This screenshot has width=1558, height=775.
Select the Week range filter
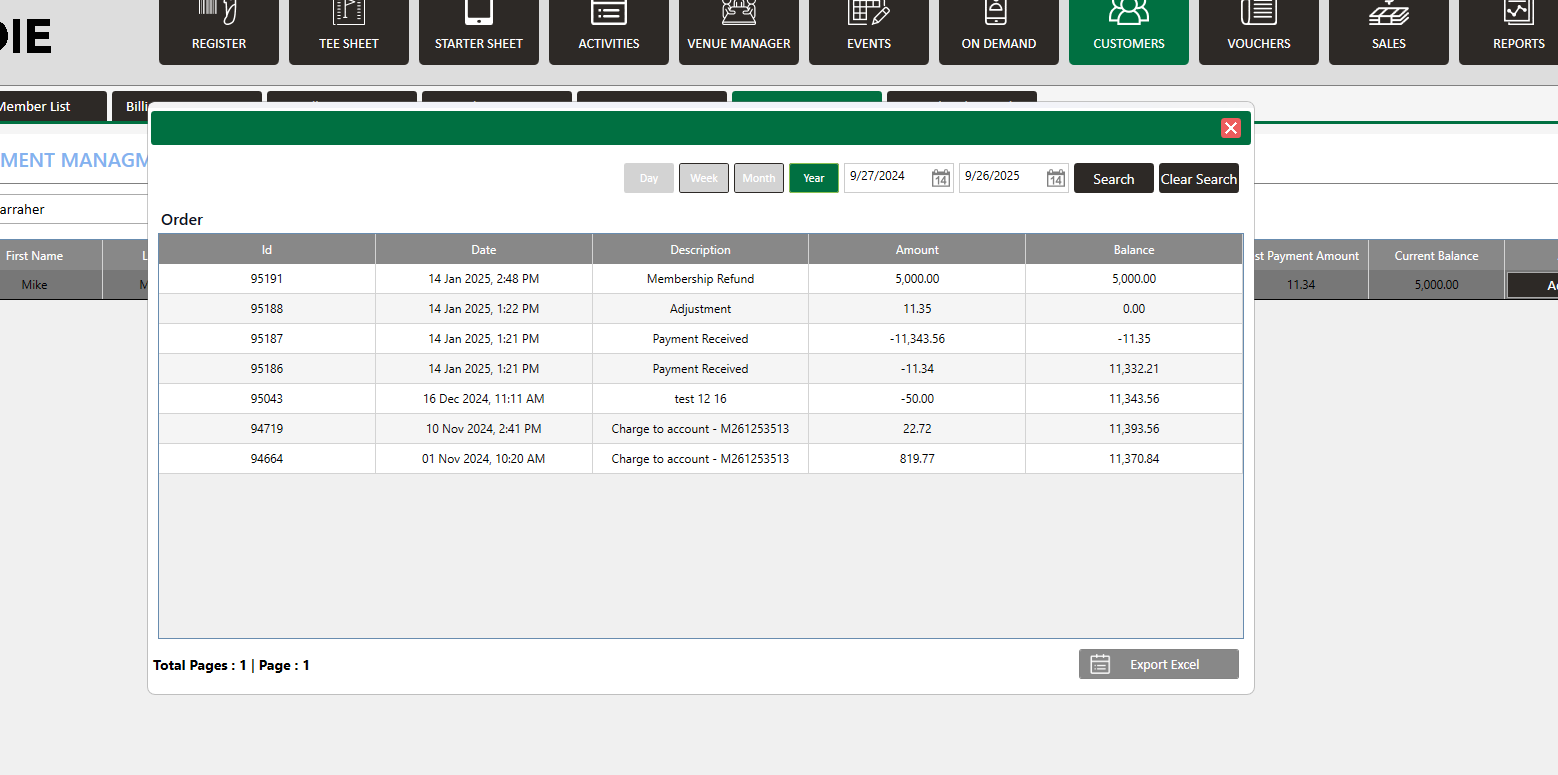point(704,178)
